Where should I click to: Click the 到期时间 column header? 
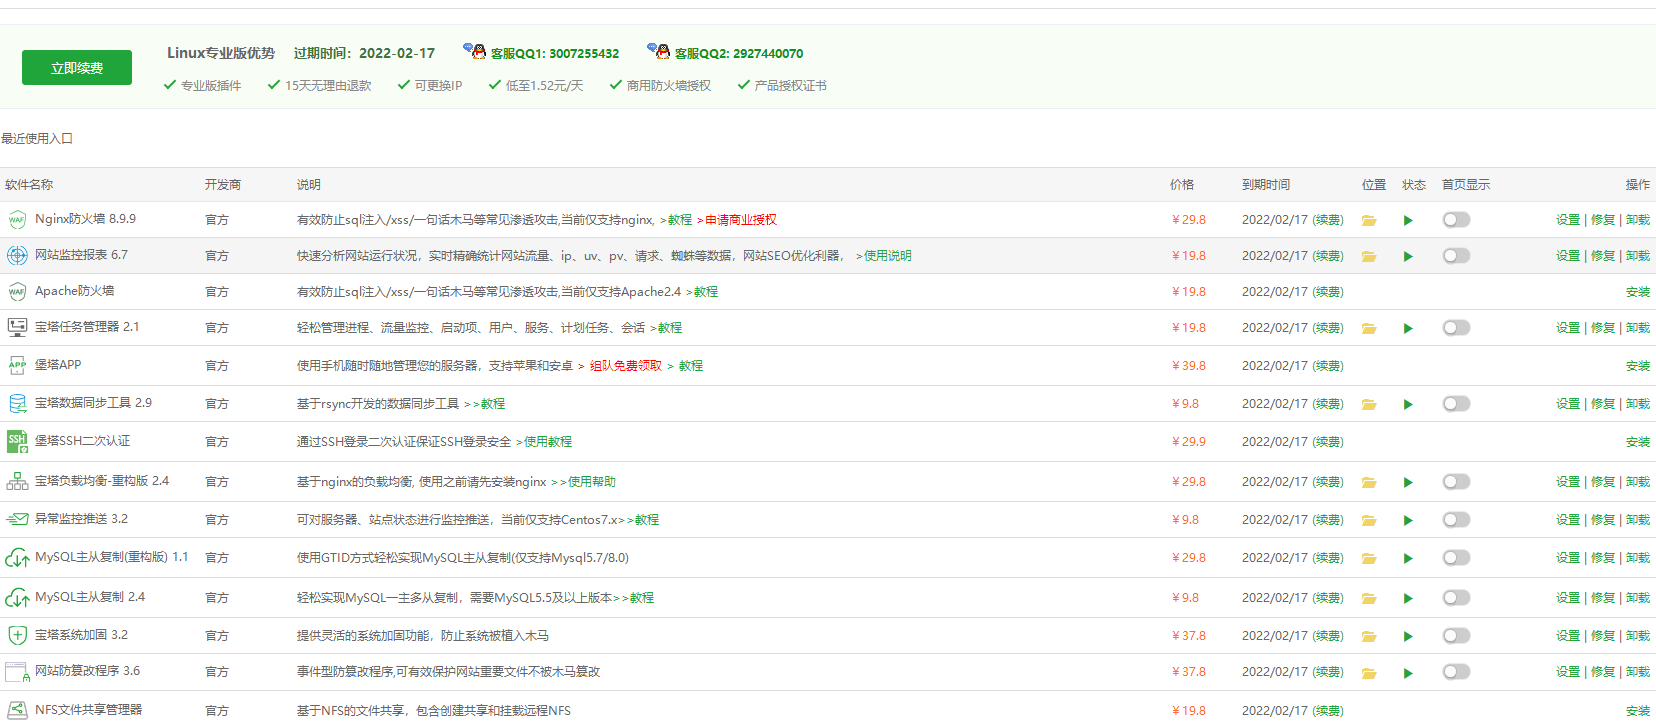click(1266, 185)
